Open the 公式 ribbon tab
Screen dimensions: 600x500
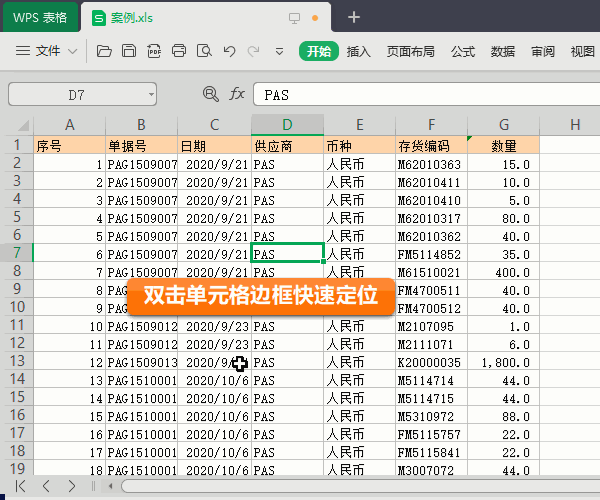462,51
